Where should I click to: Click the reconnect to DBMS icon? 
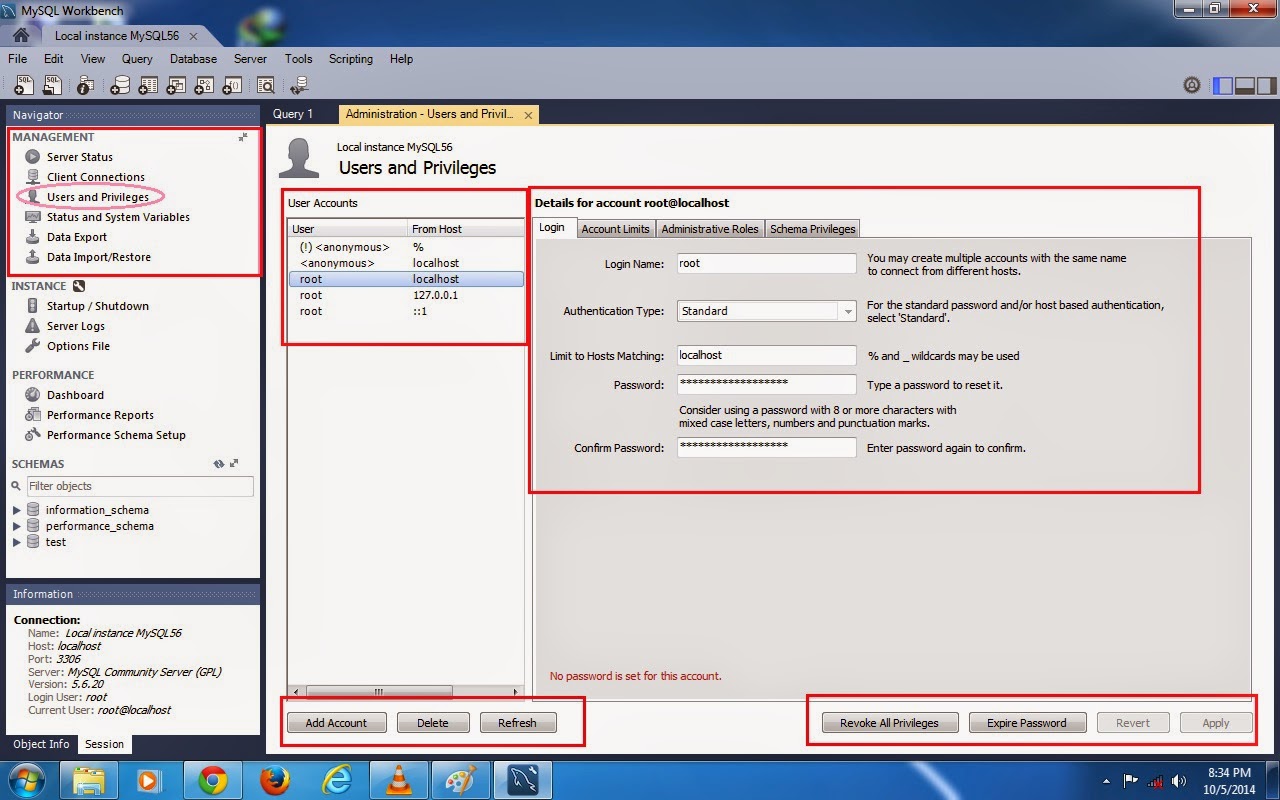299,86
